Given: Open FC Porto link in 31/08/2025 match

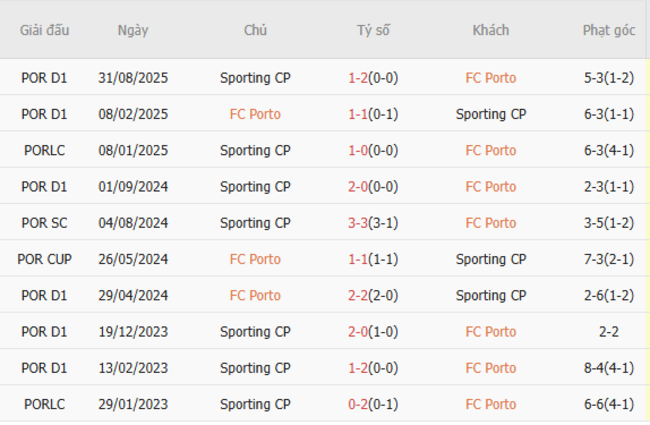Looking at the screenshot, I should point(491,77).
